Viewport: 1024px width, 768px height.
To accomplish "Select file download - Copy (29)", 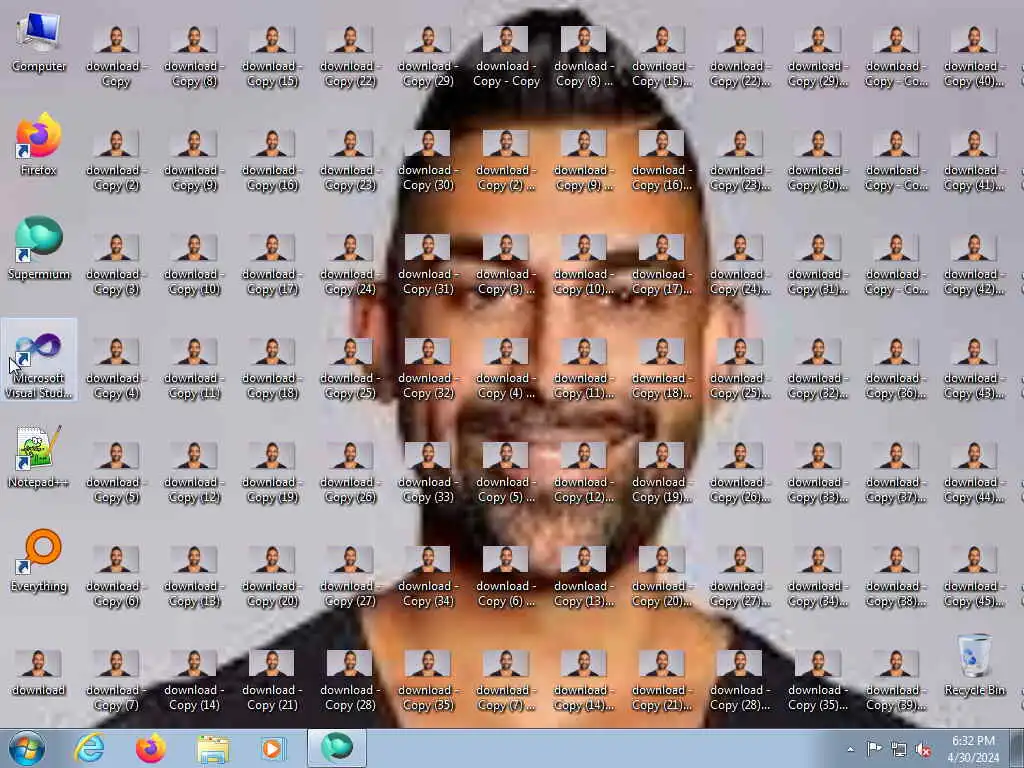I will click(x=428, y=57).
